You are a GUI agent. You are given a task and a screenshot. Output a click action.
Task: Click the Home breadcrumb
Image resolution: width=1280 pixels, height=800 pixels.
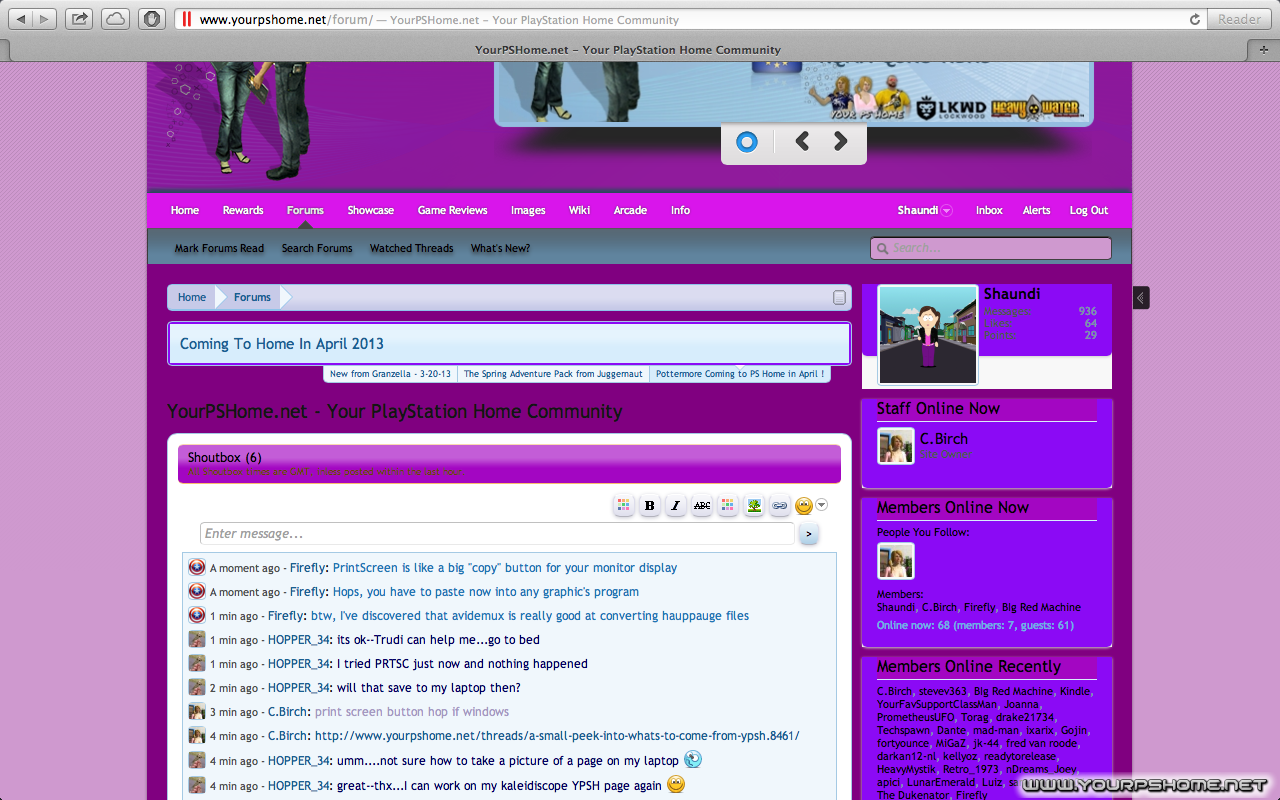(x=192, y=297)
